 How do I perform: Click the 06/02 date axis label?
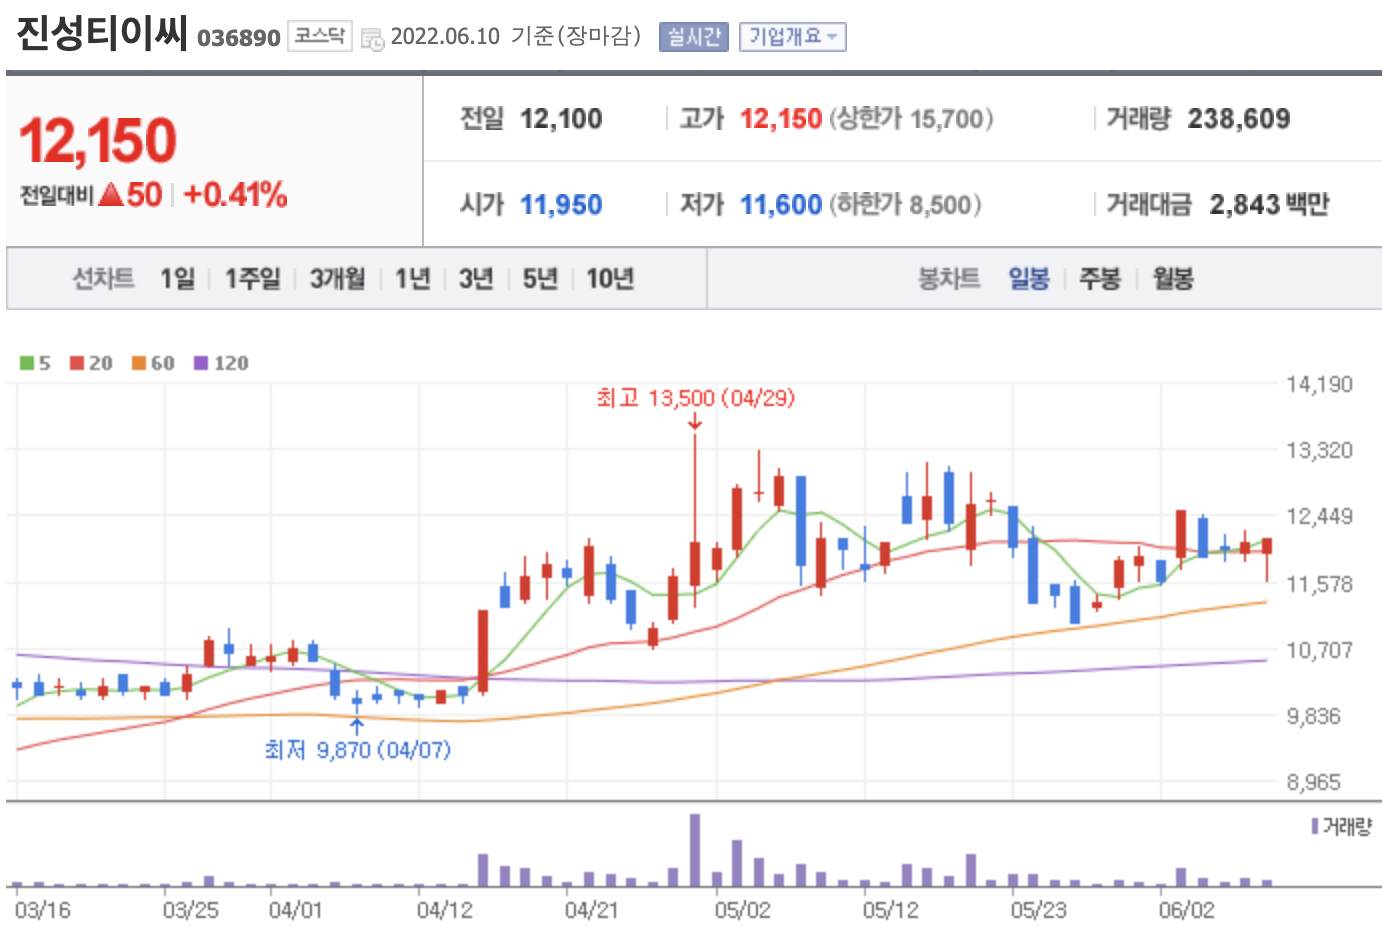click(1186, 910)
